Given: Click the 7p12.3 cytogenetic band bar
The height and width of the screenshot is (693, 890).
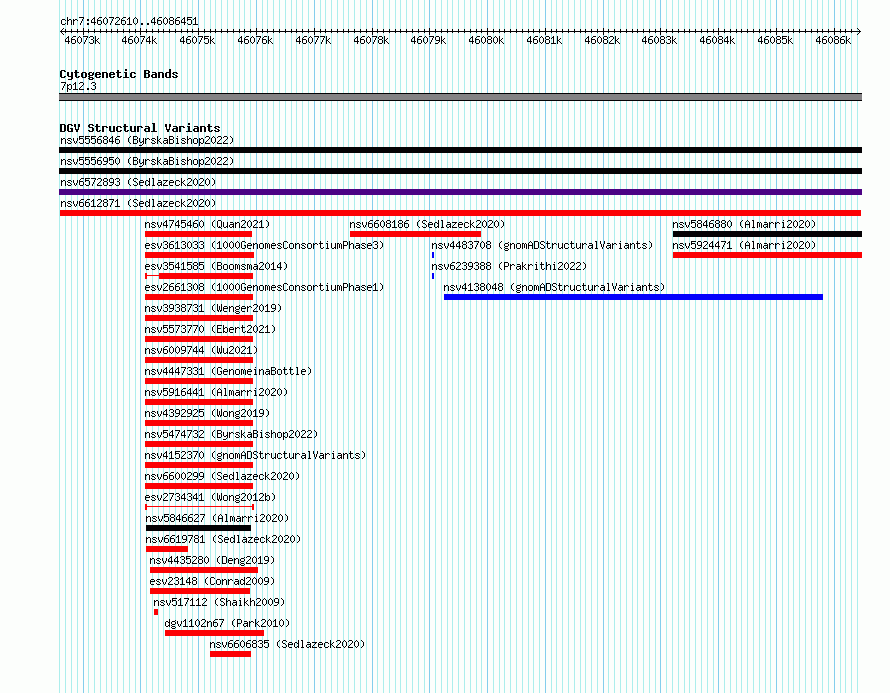Looking at the screenshot, I should pos(460,97).
